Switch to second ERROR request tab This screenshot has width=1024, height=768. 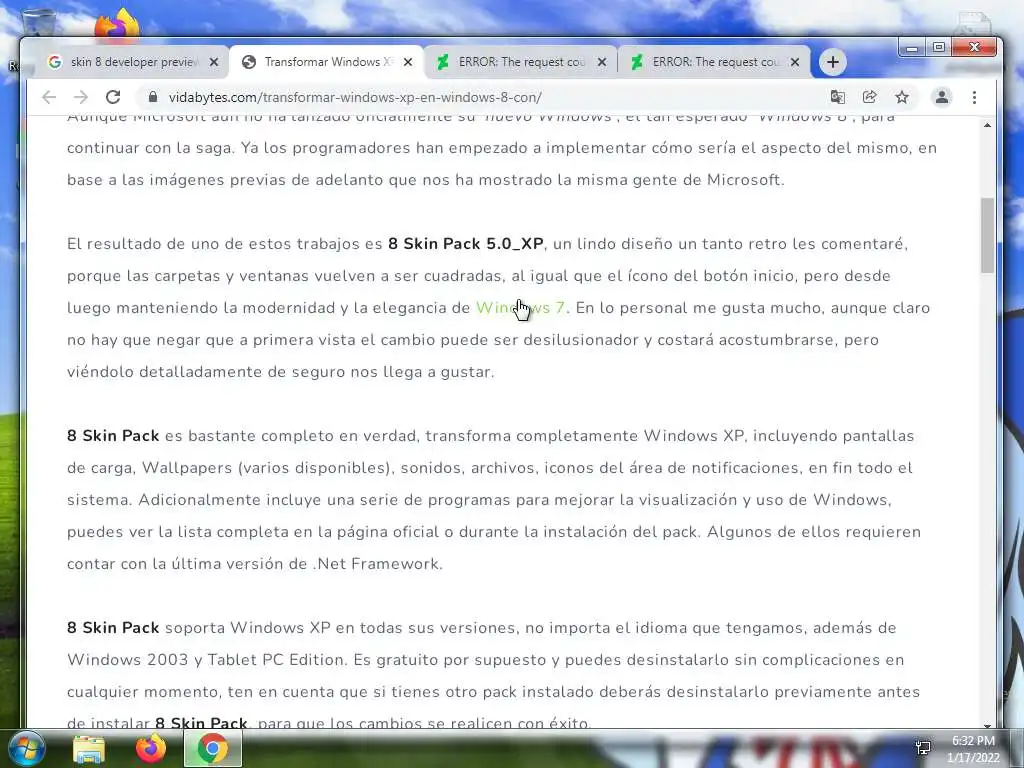[x=714, y=62]
